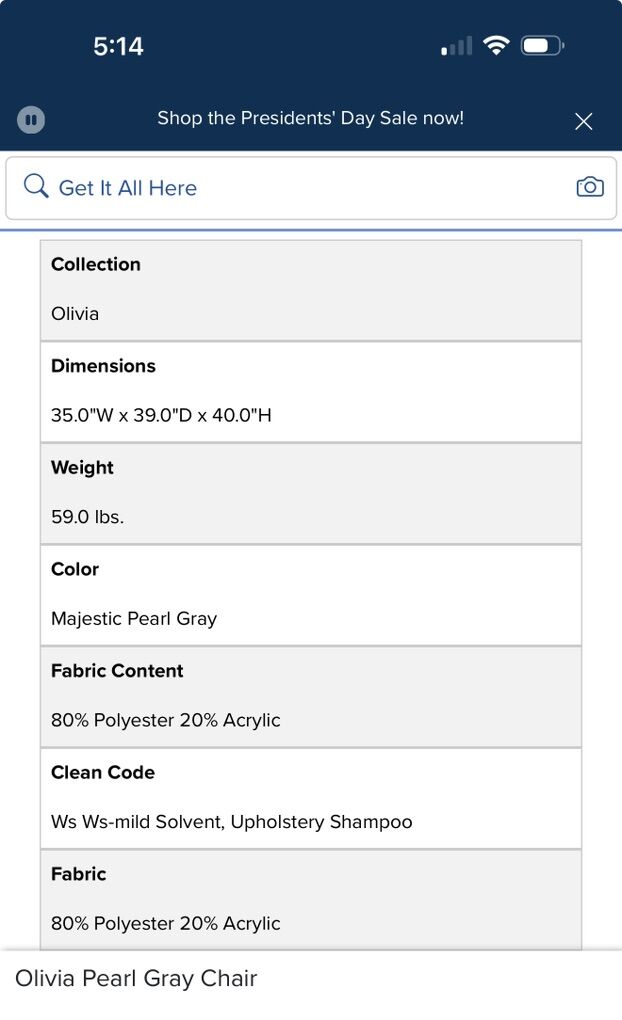The height and width of the screenshot is (1020, 622).
Task: Tap the Fabric Content specification row
Action: click(x=310, y=697)
